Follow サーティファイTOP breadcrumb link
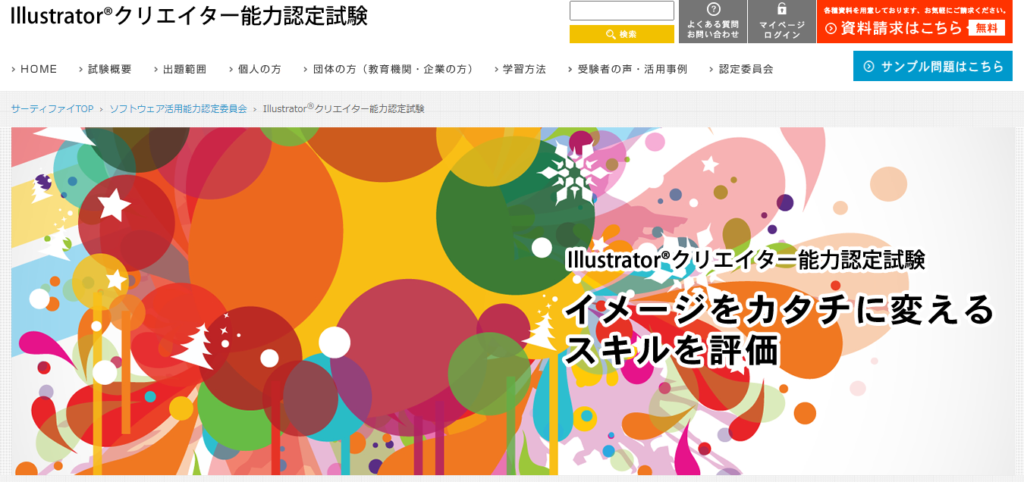1024x482 pixels. click(52, 108)
